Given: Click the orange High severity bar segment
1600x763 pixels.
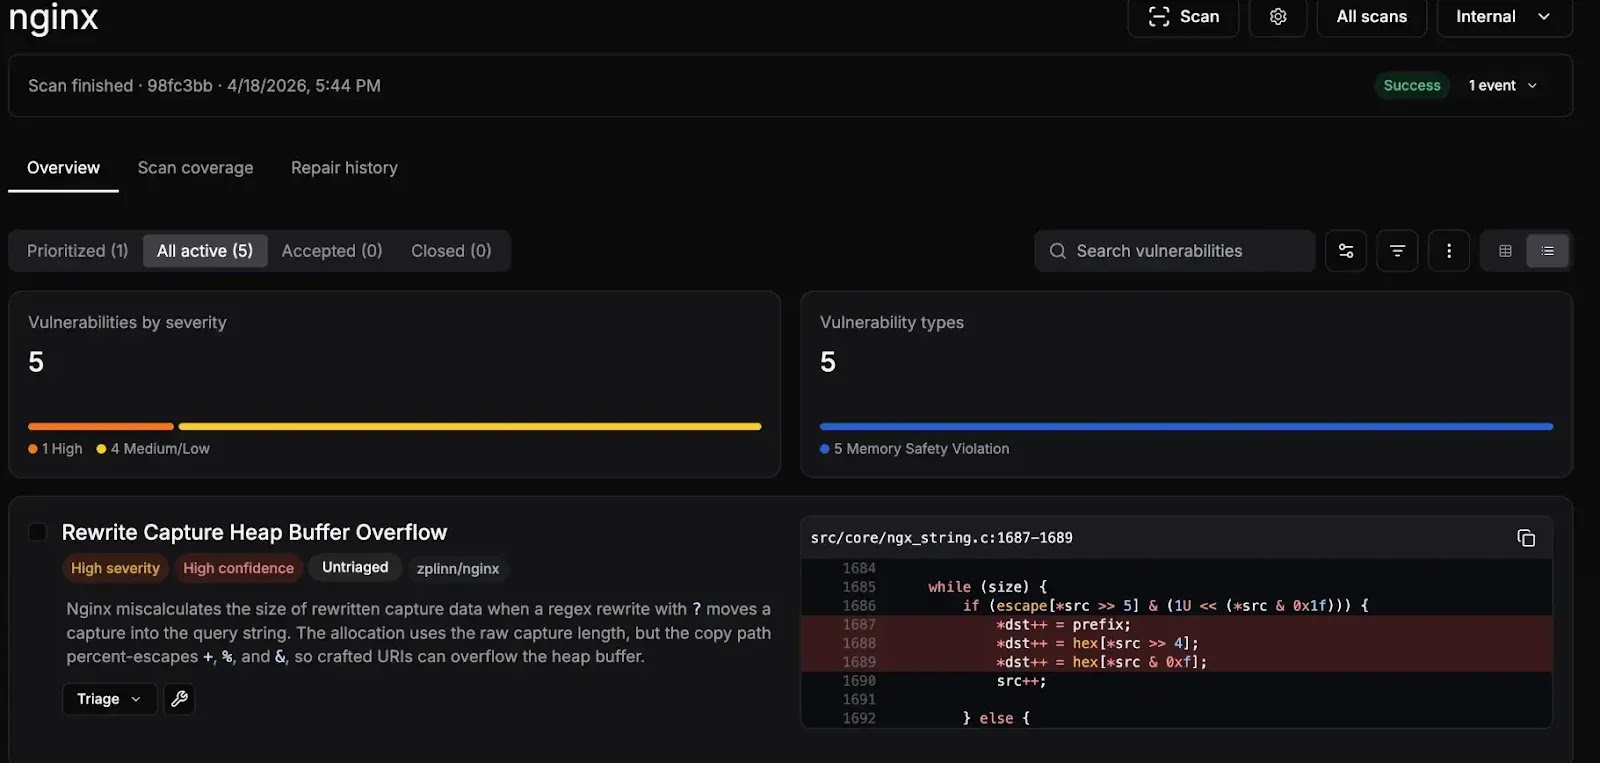Looking at the screenshot, I should click(101, 427).
